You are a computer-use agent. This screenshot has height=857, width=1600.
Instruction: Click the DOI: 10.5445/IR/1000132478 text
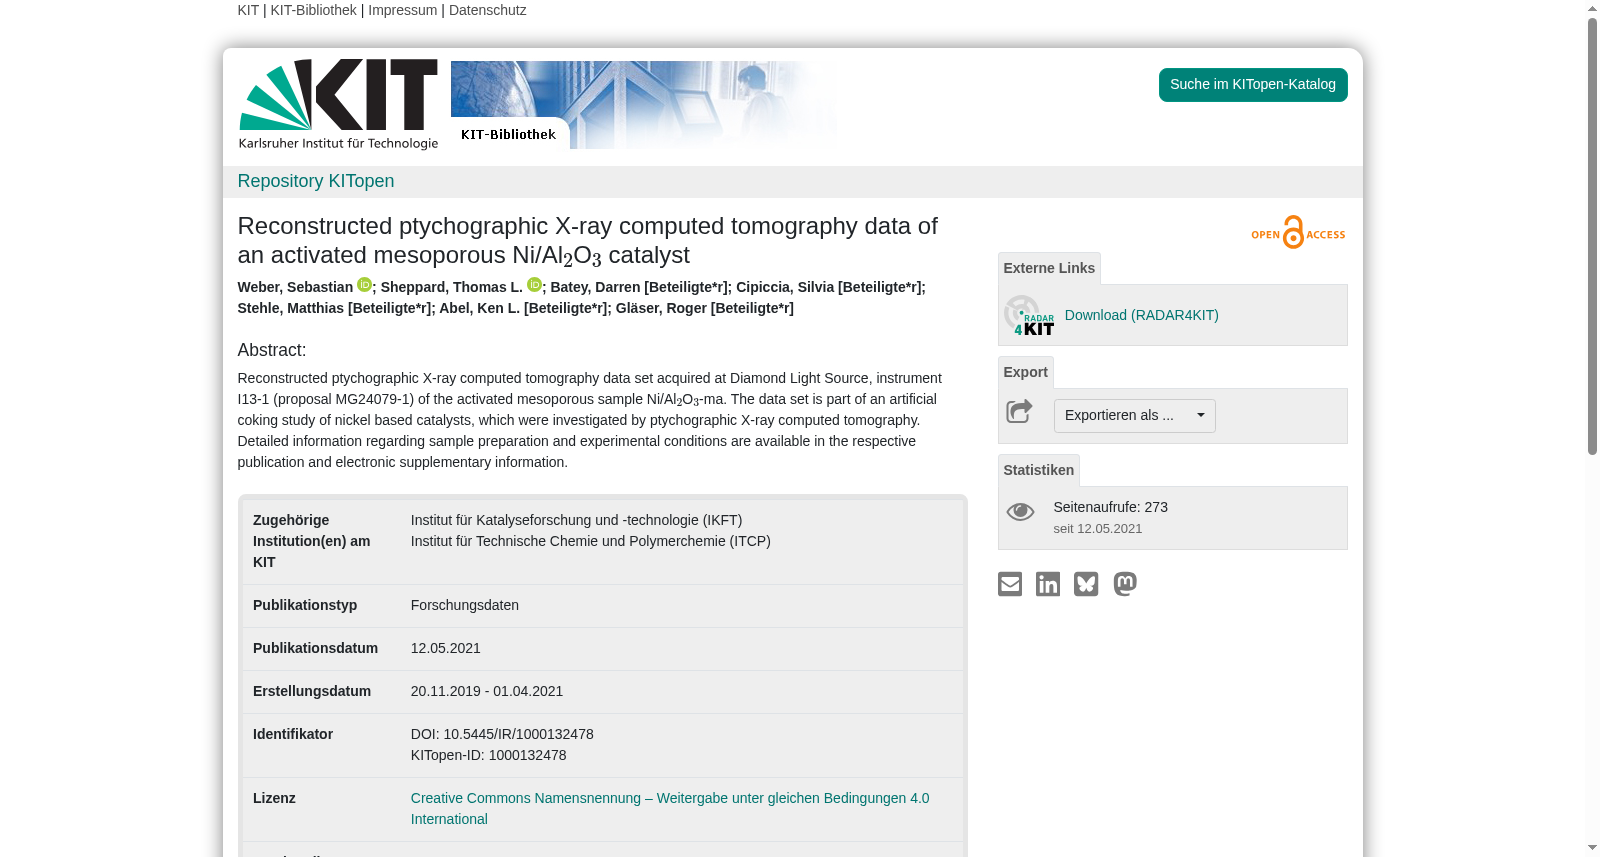(502, 734)
